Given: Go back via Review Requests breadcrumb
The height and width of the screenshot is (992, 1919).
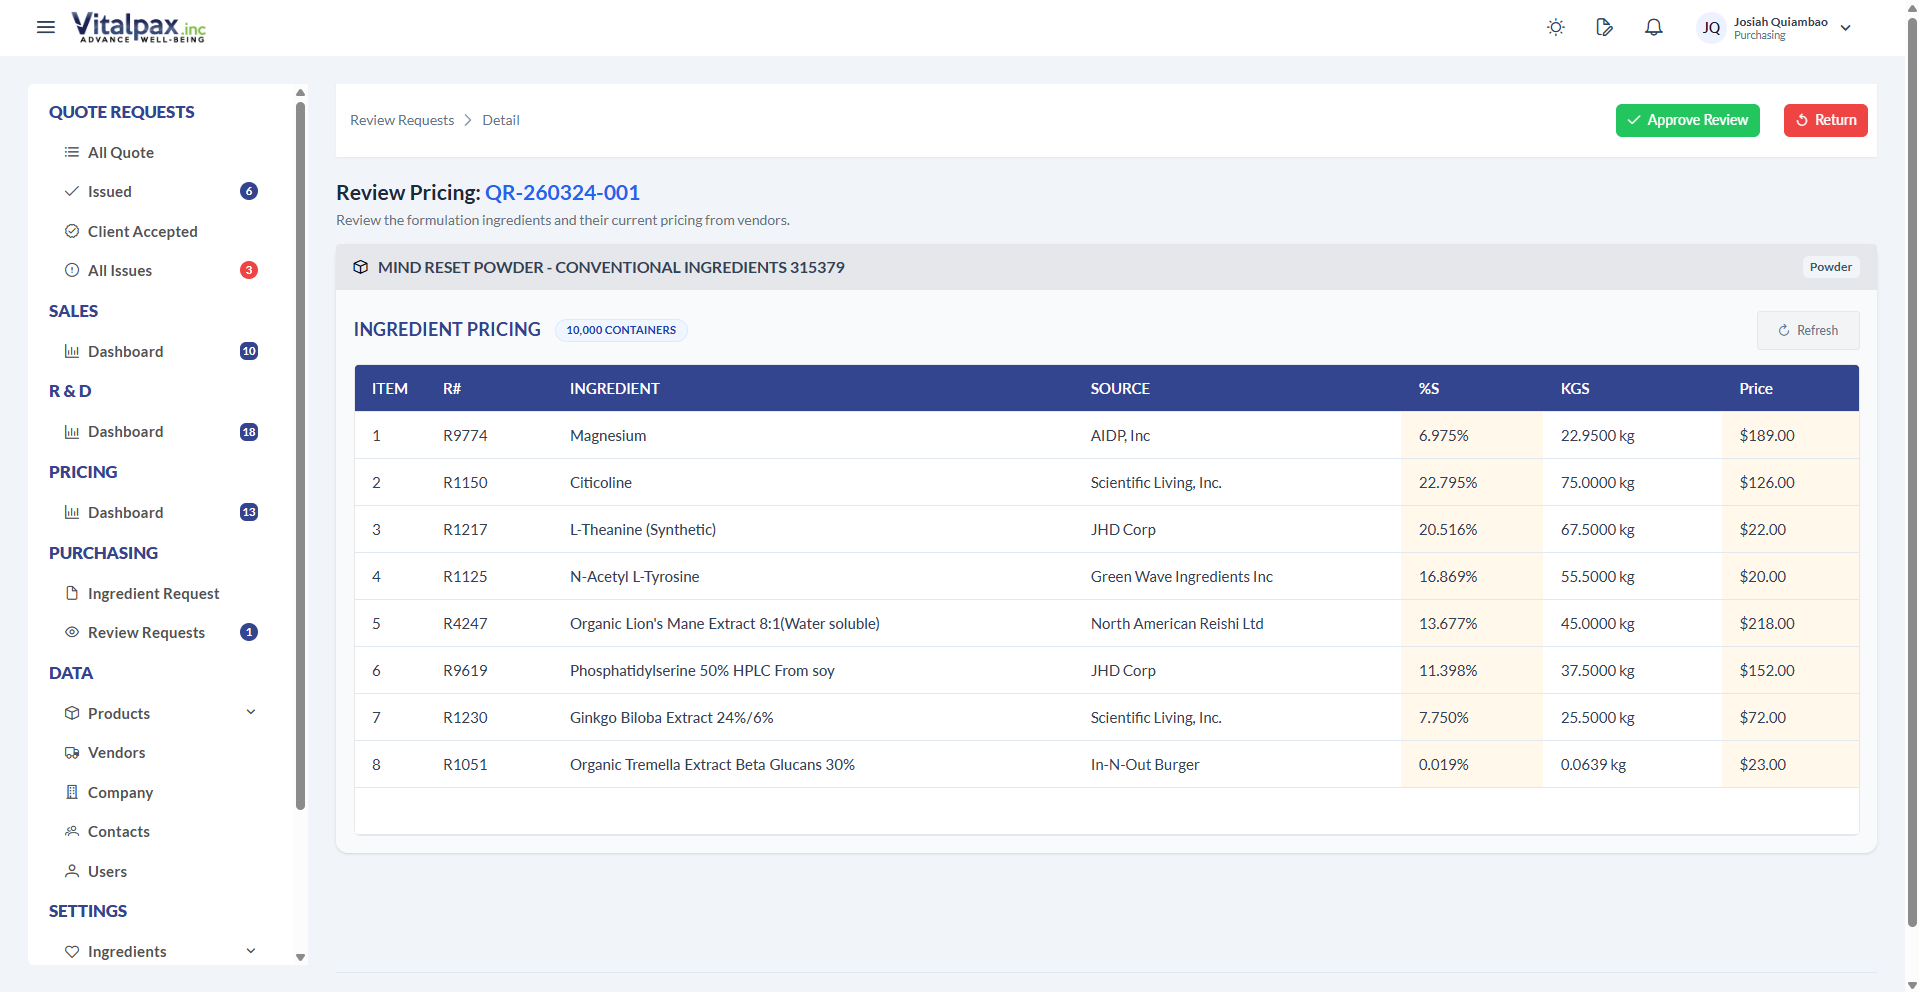Looking at the screenshot, I should 402,120.
